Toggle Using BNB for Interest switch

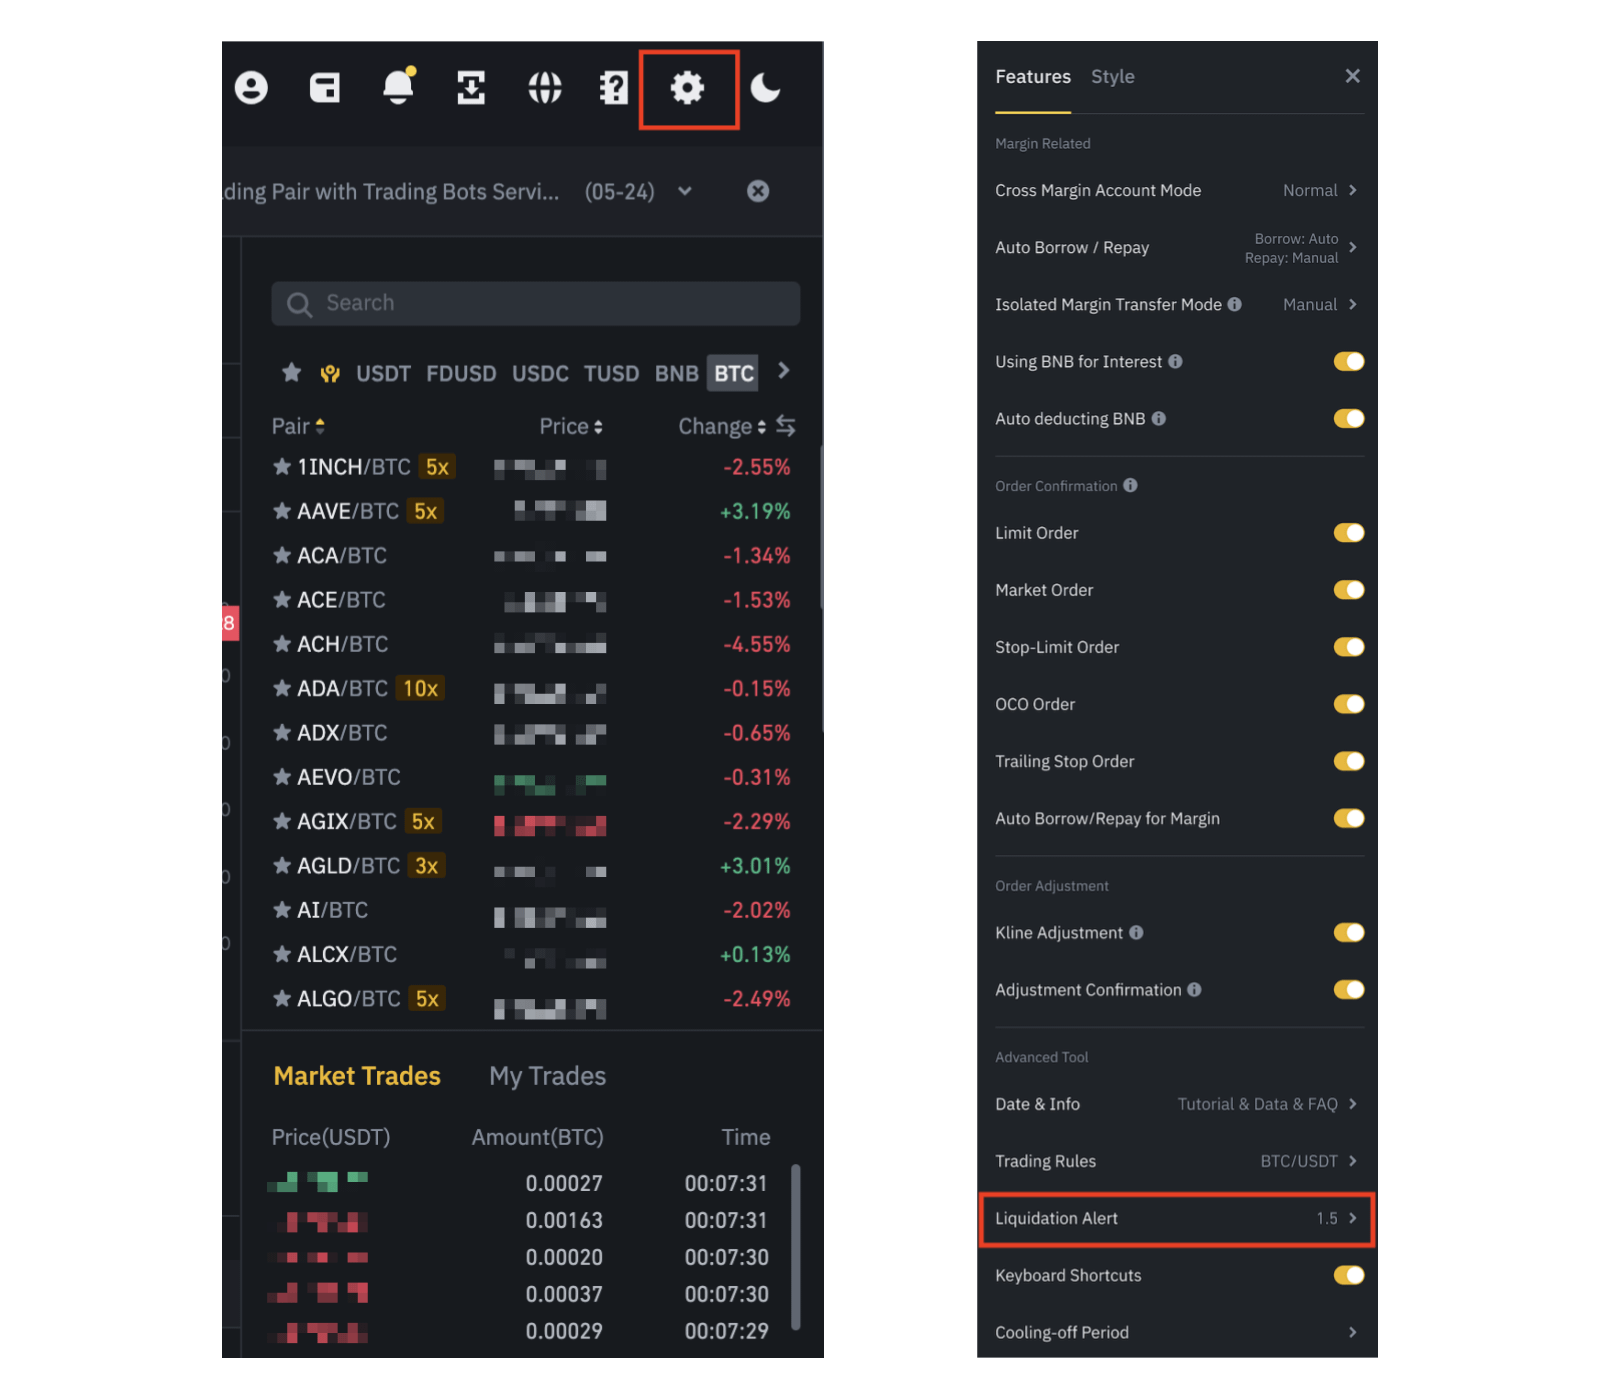[x=1348, y=361]
